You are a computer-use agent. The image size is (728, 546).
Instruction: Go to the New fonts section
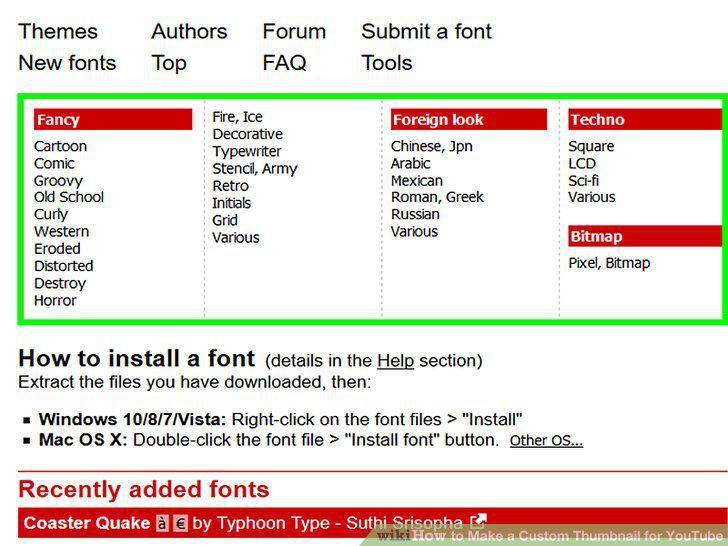(x=67, y=63)
